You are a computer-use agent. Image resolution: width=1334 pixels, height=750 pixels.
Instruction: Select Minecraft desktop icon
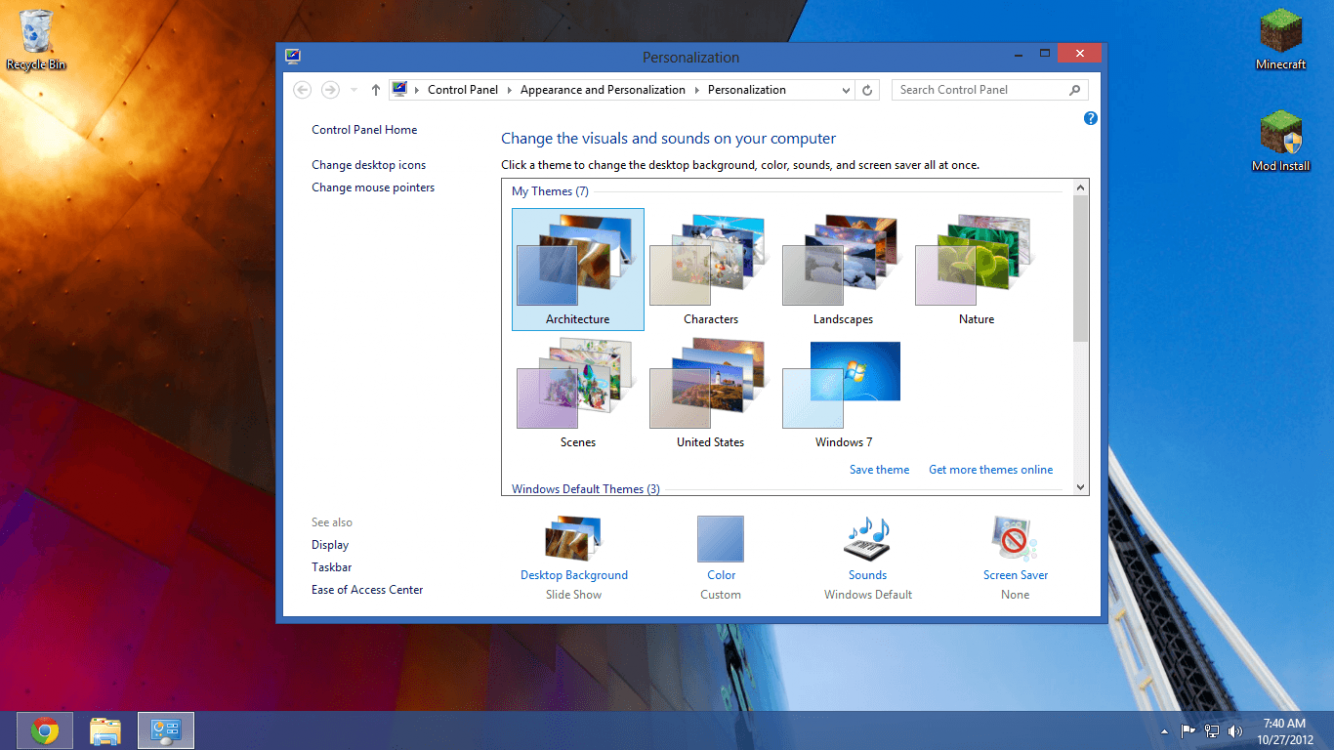click(1281, 40)
